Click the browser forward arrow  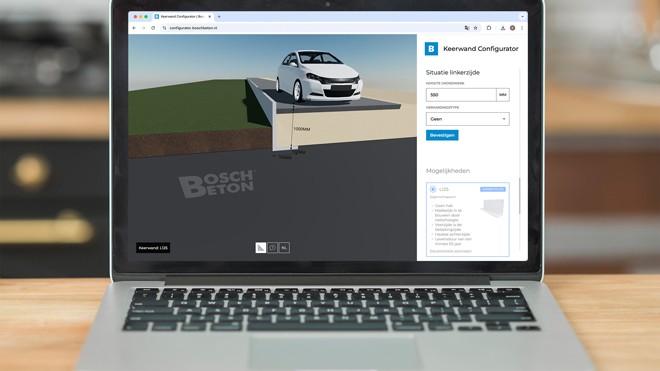point(144,28)
